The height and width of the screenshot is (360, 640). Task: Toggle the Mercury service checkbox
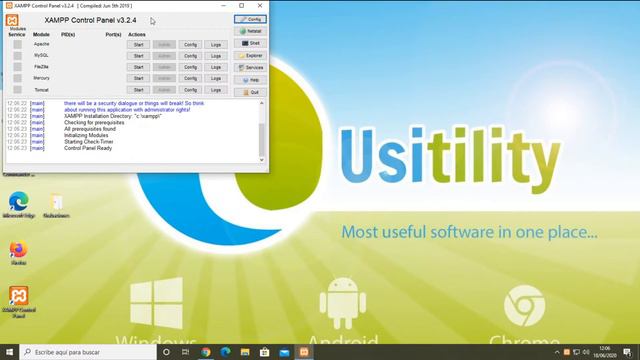click(x=17, y=78)
